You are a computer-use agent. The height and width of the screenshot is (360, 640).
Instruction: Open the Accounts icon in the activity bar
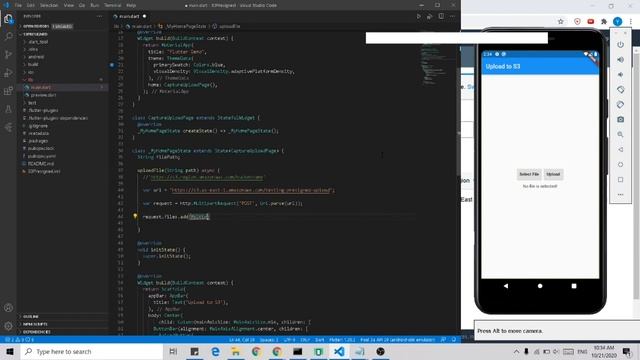click(x=8, y=308)
